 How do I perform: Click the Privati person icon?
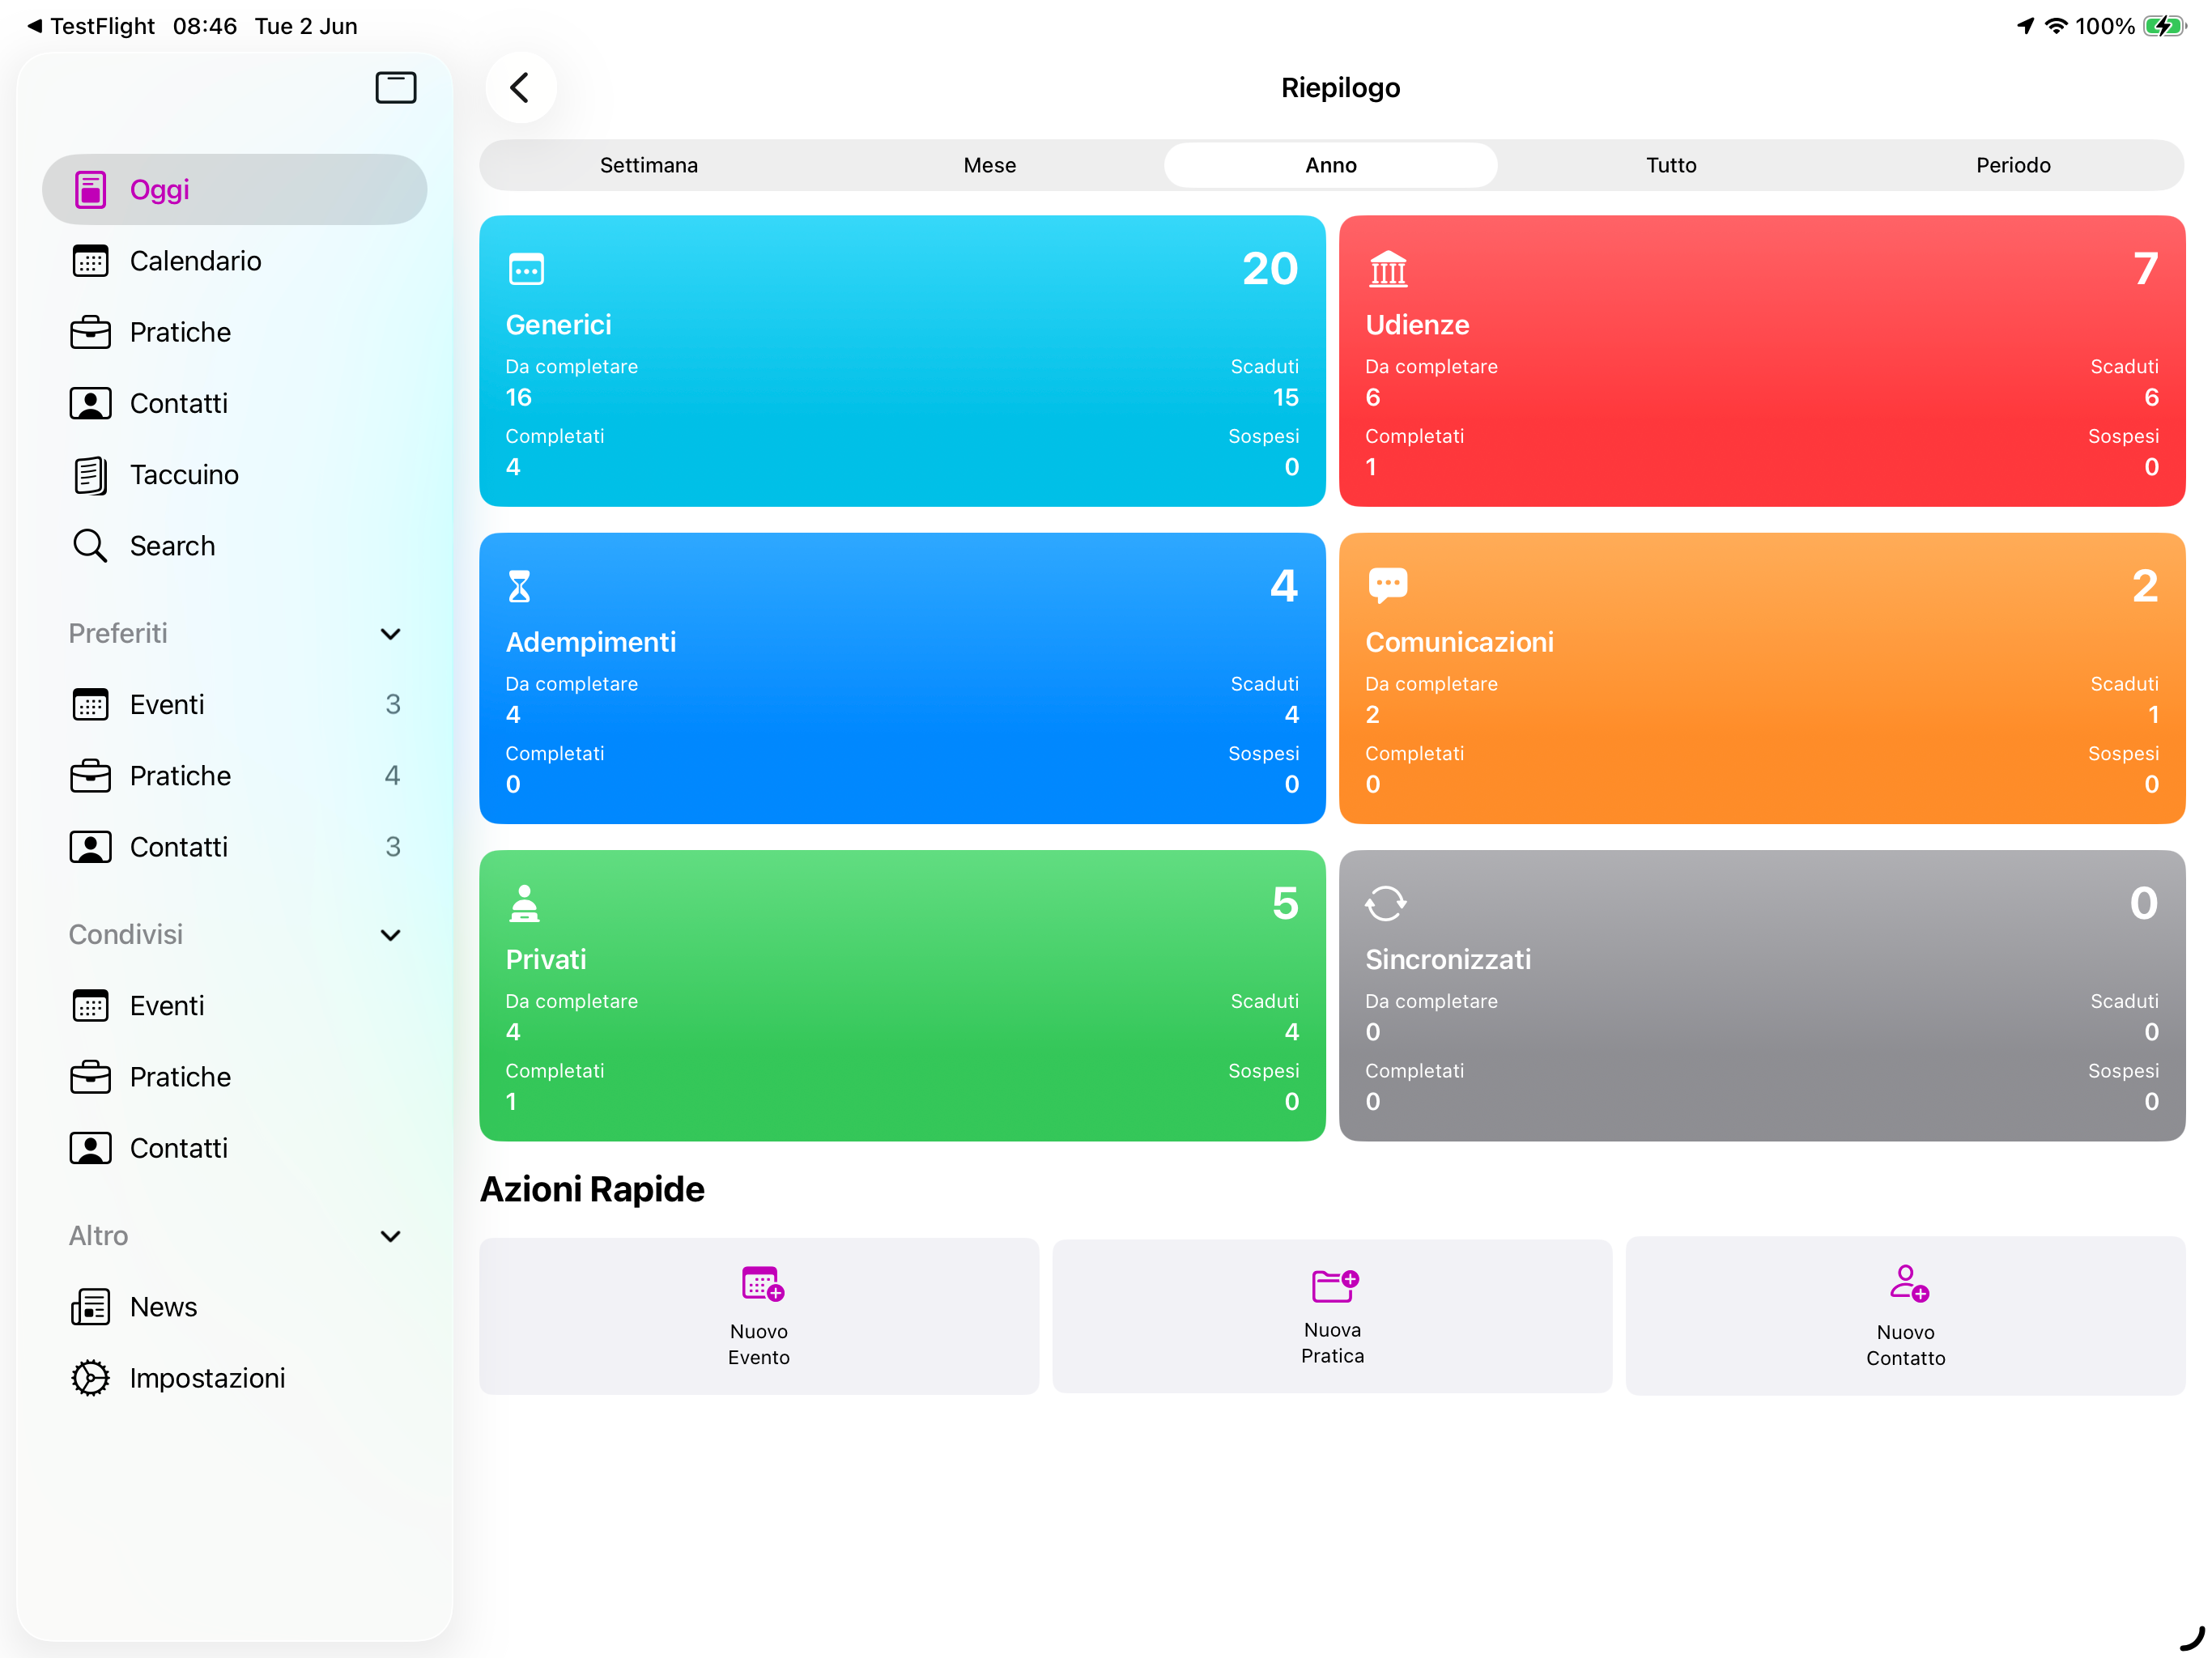[x=524, y=903]
